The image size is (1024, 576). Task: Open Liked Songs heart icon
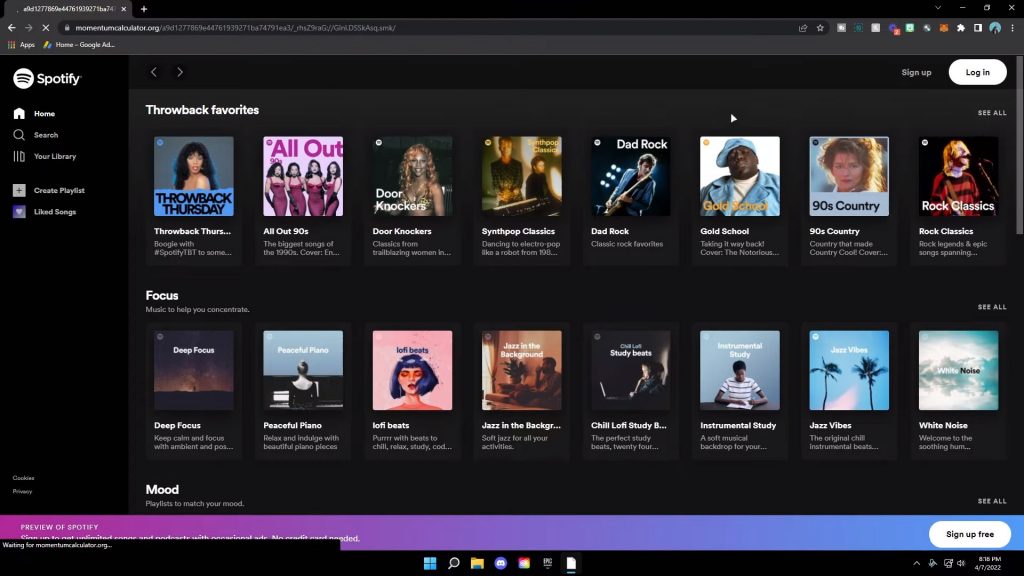click(19, 212)
